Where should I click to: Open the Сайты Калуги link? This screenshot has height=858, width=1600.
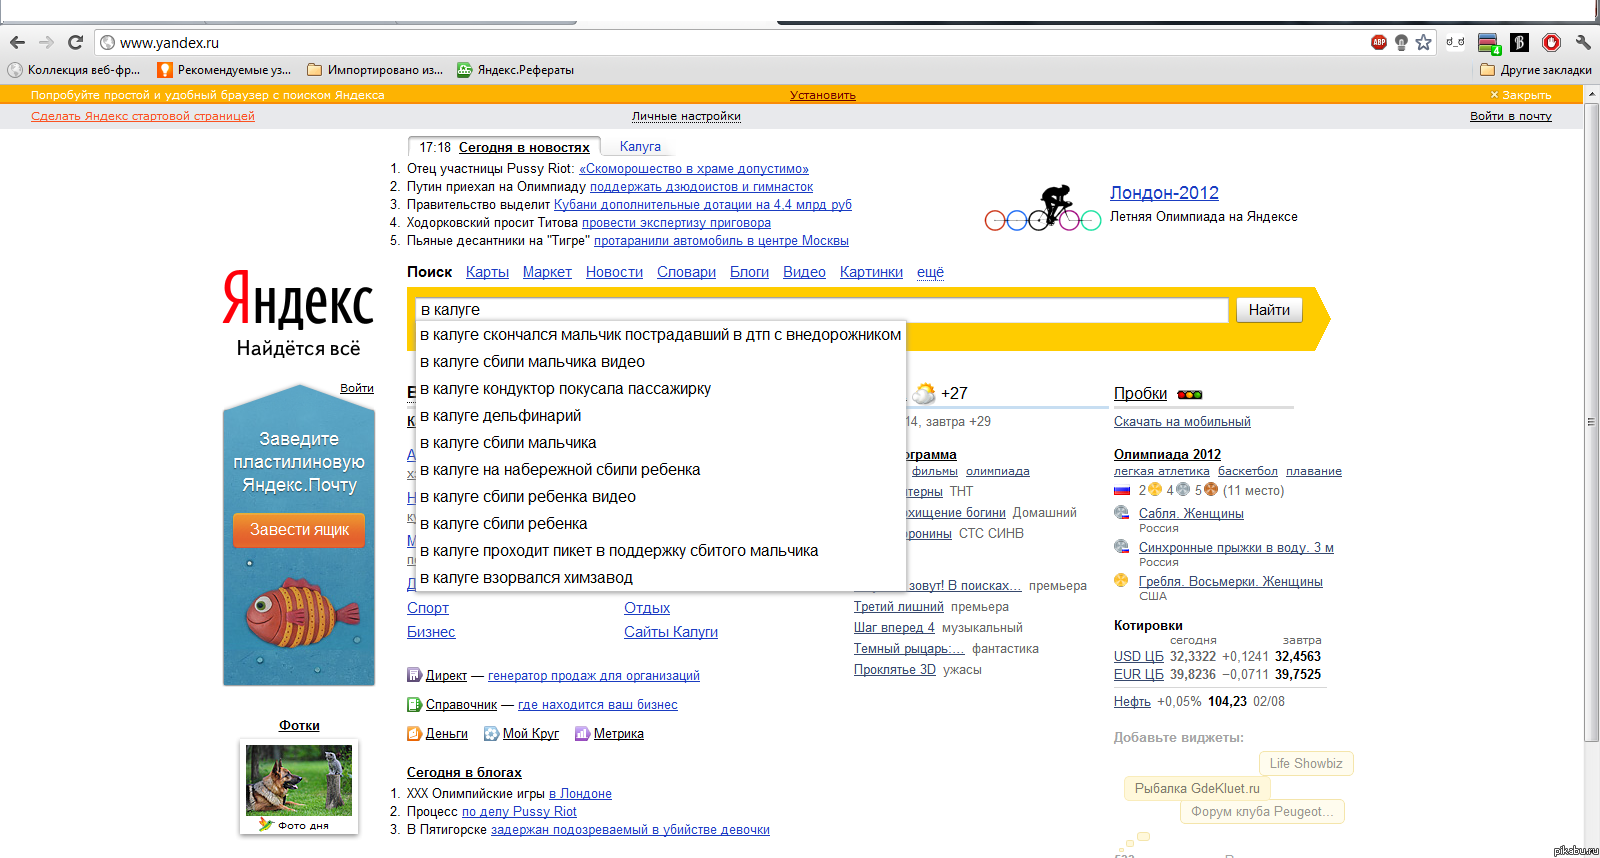click(x=671, y=632)
